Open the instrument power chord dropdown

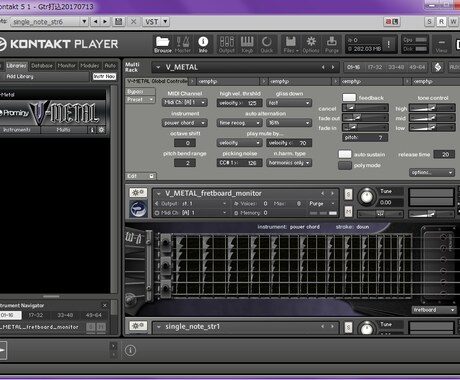[x=185, y=123]
